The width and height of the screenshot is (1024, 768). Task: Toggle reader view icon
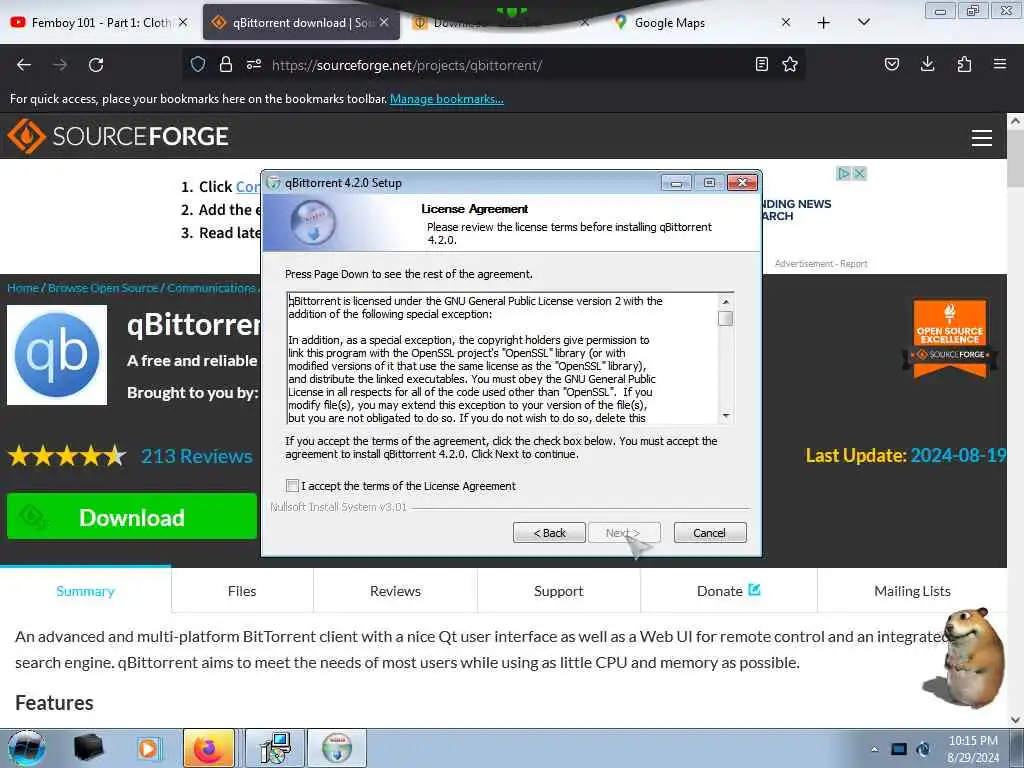pos(761,64)
